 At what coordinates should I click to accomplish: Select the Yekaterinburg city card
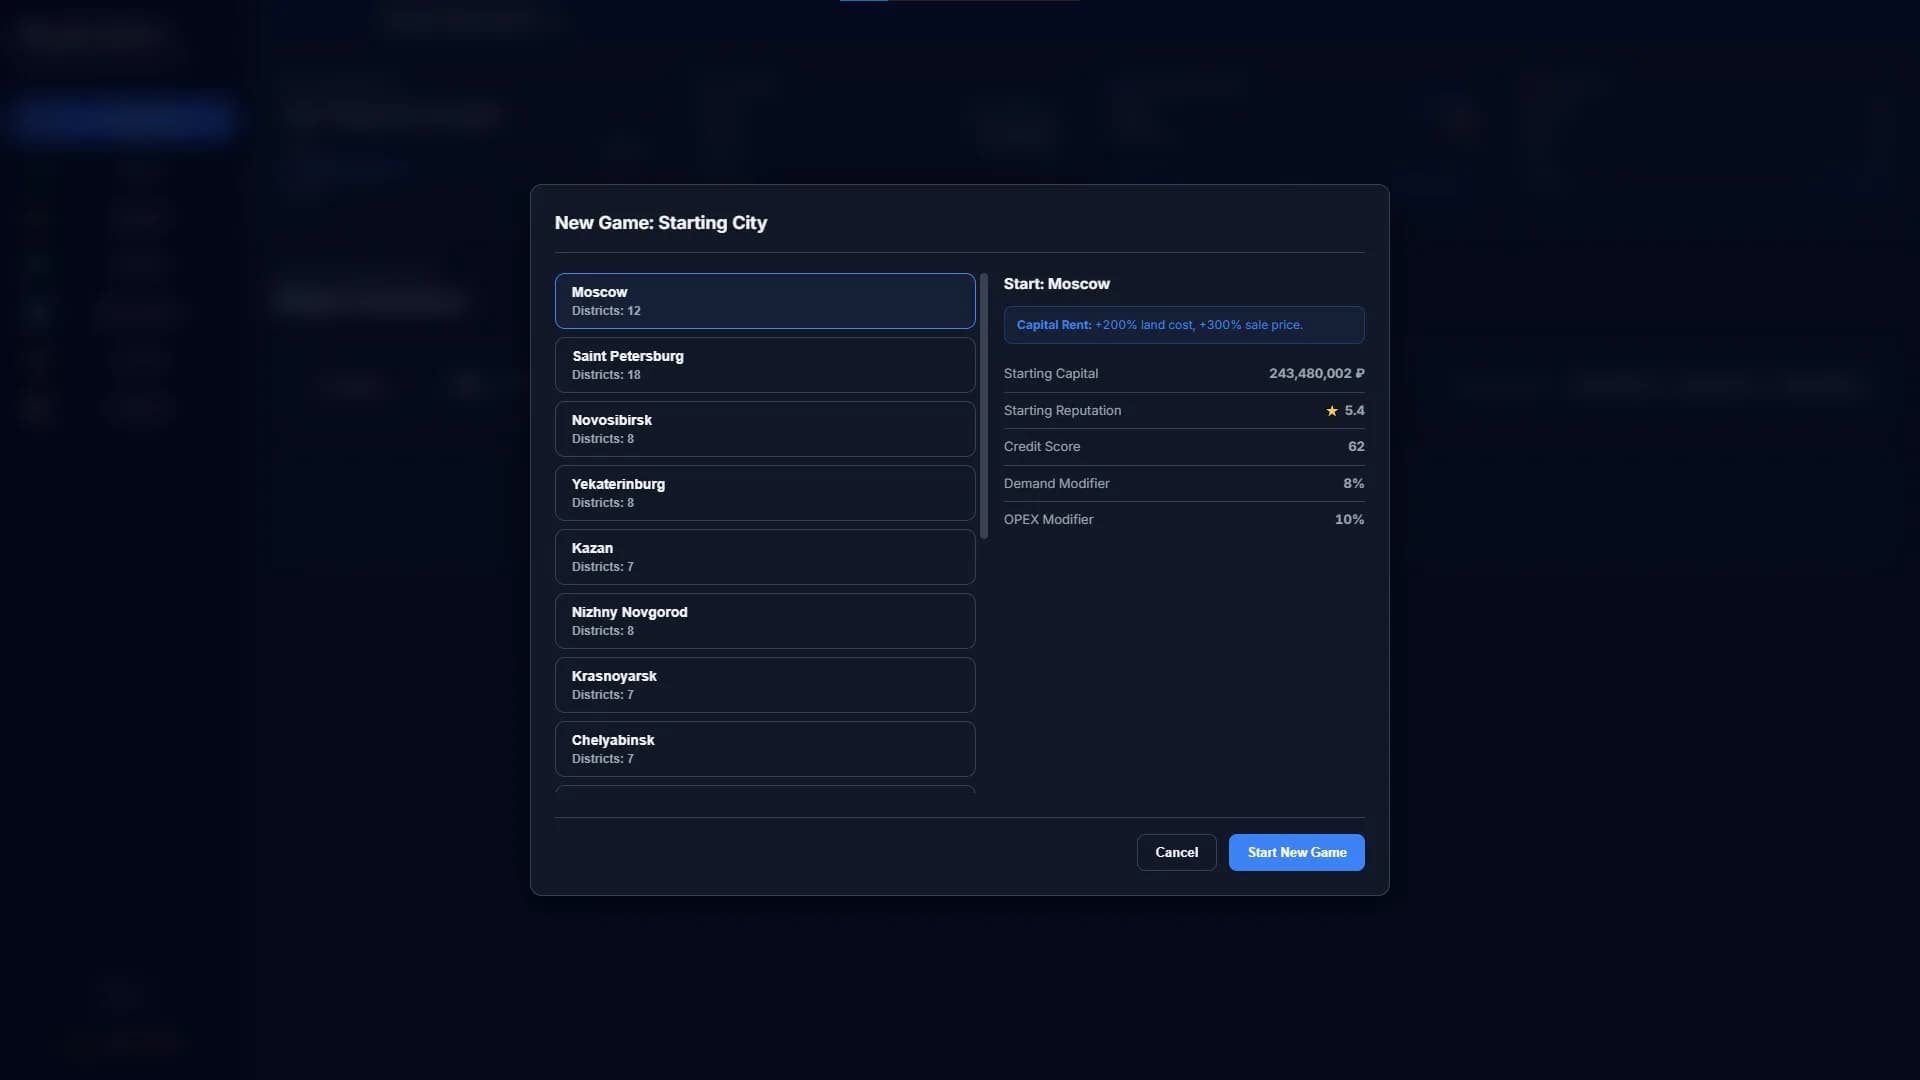(x=765, y=493)
